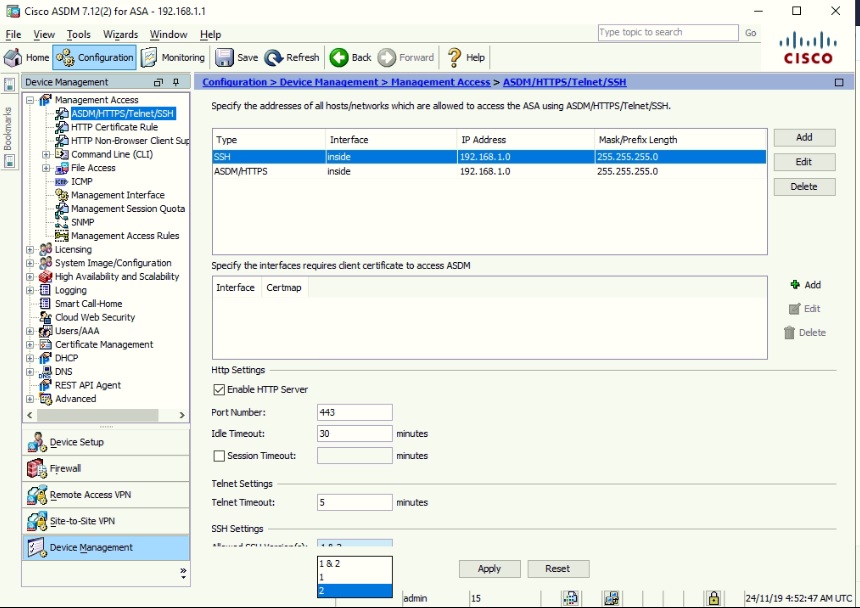
Task: Click the search topic field
Action: click(x=668, y=32)
